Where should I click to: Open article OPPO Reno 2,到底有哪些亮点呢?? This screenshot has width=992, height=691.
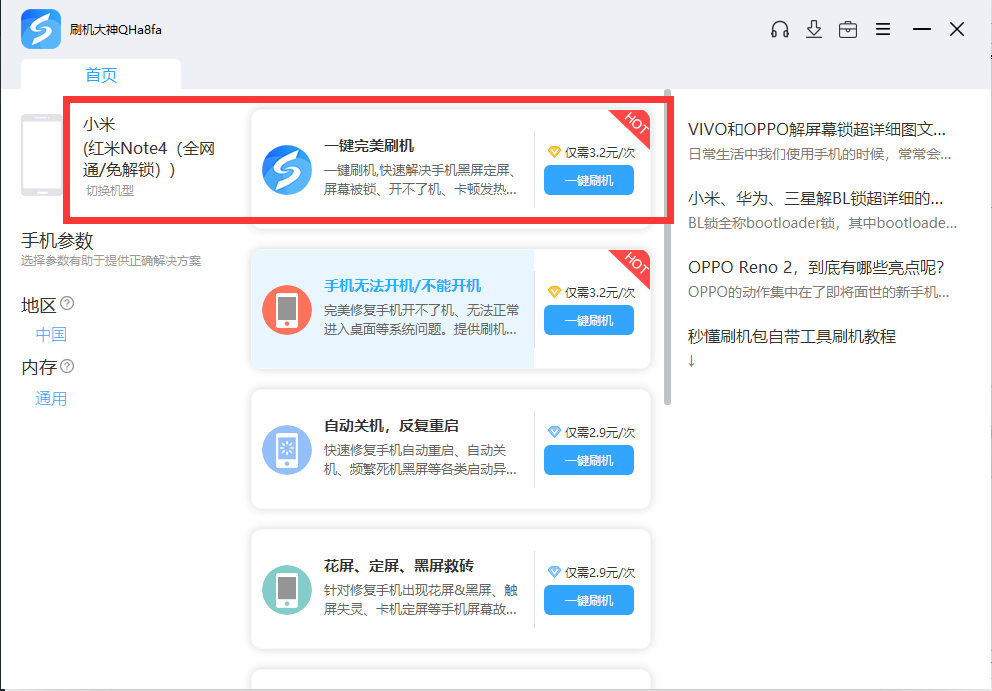tap(816, 267)
